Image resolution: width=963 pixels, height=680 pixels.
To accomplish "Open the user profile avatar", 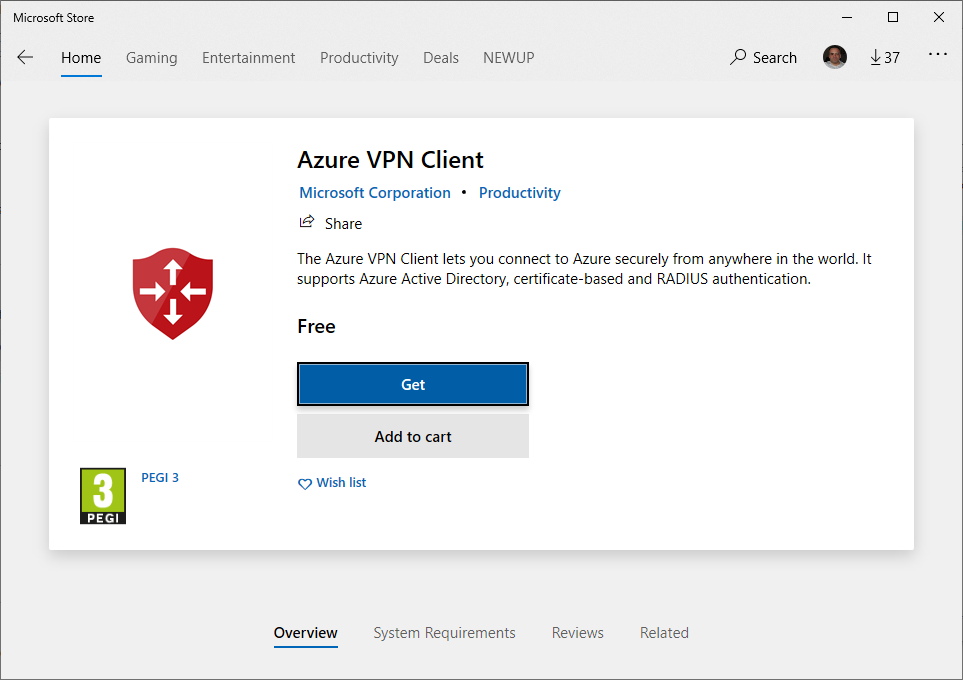I will 835,57.
